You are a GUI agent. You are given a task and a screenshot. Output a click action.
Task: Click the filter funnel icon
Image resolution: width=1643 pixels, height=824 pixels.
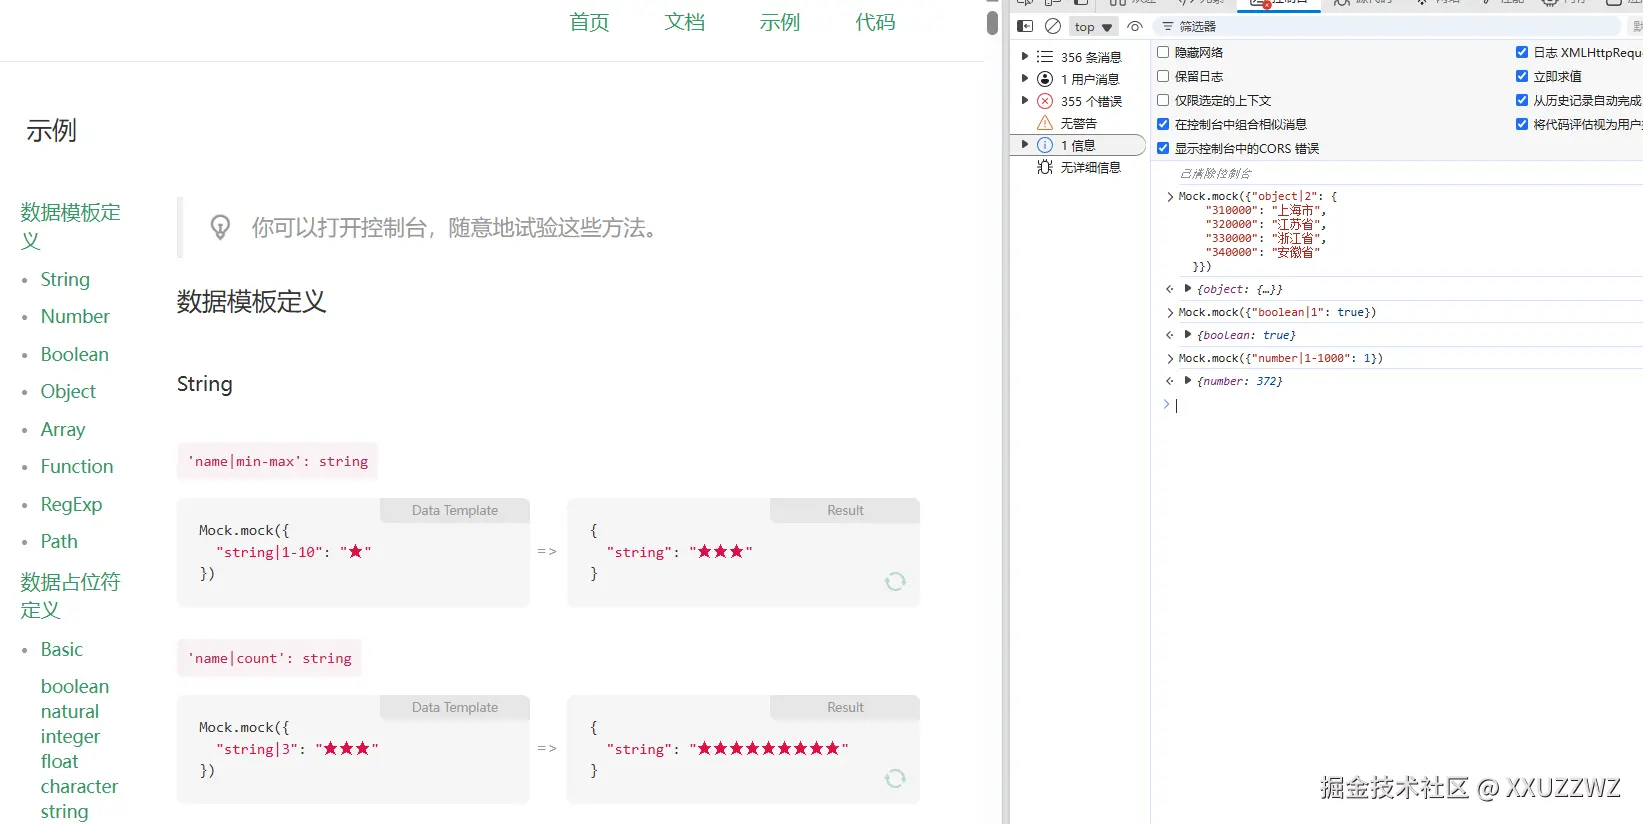pyautogui.click(x=1168, y=27)
